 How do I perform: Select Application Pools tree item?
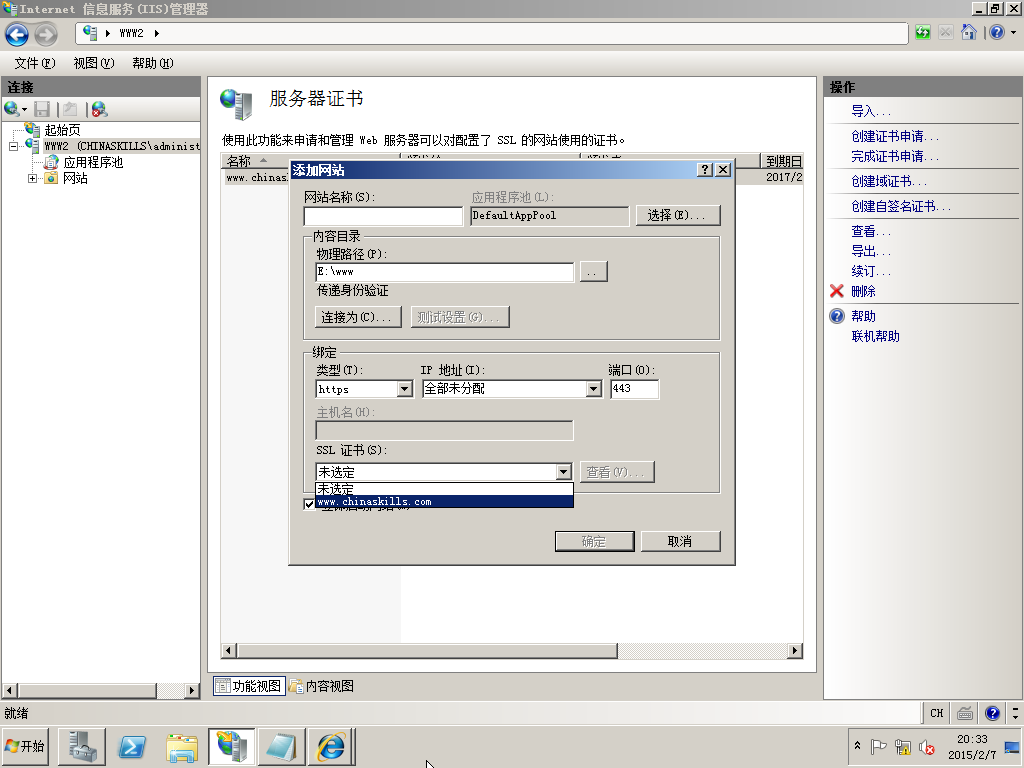pyautogui.click(x=93, y=162)
